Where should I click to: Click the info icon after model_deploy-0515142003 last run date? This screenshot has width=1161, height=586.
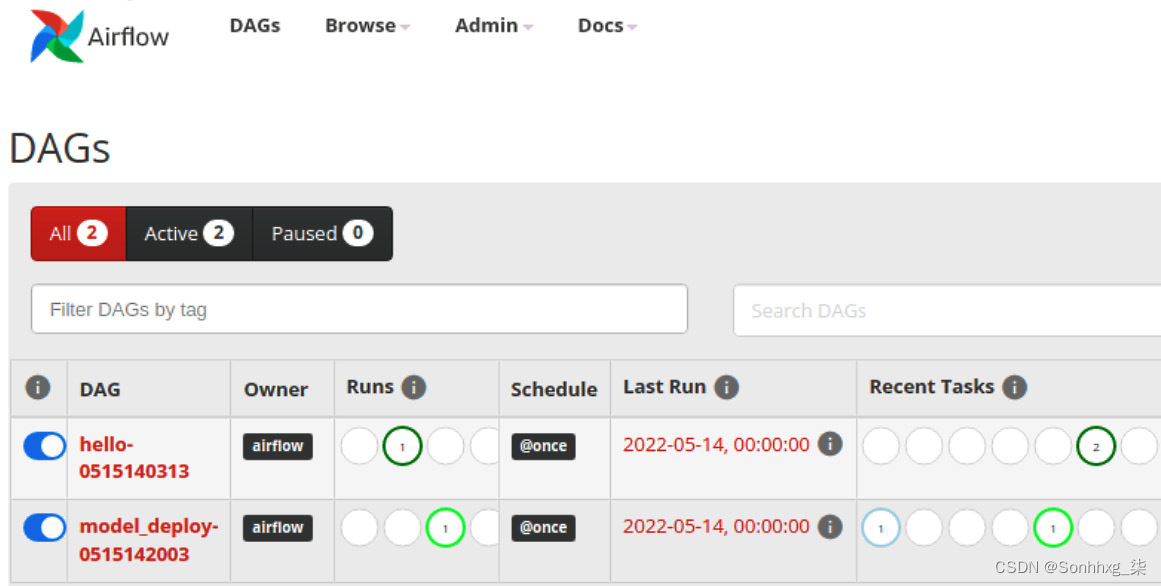(x=830, y=527)
